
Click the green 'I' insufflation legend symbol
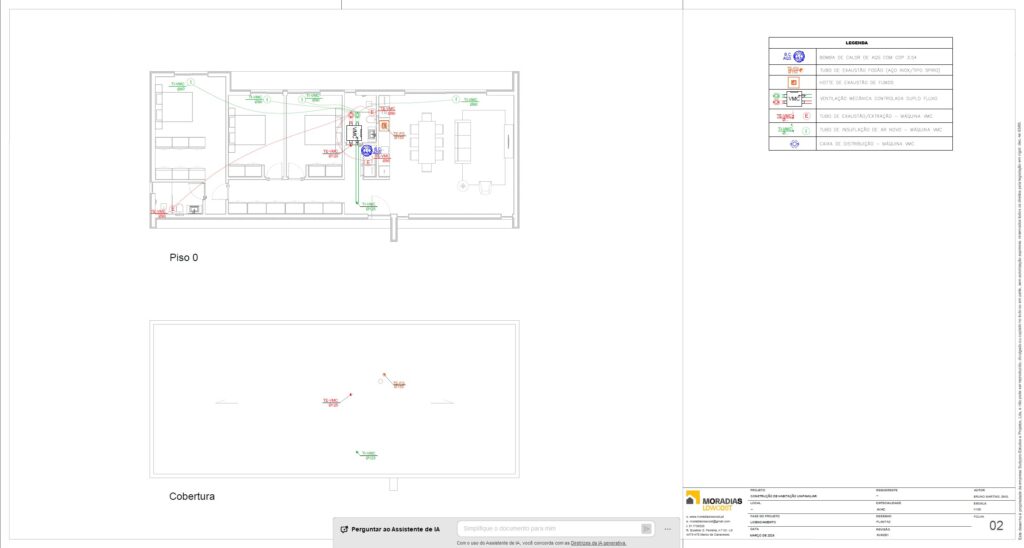point(806,131)
